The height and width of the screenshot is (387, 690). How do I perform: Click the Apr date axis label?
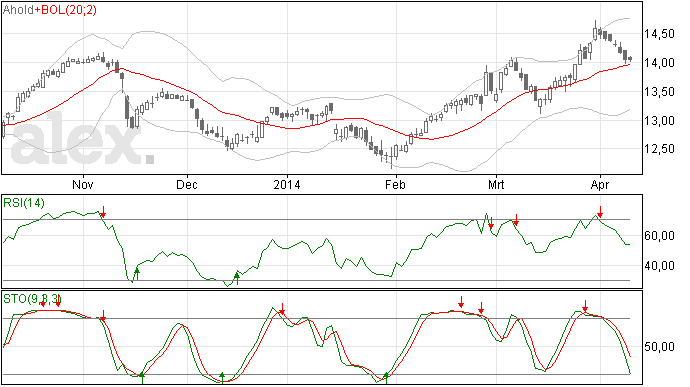tap(600, 184)
